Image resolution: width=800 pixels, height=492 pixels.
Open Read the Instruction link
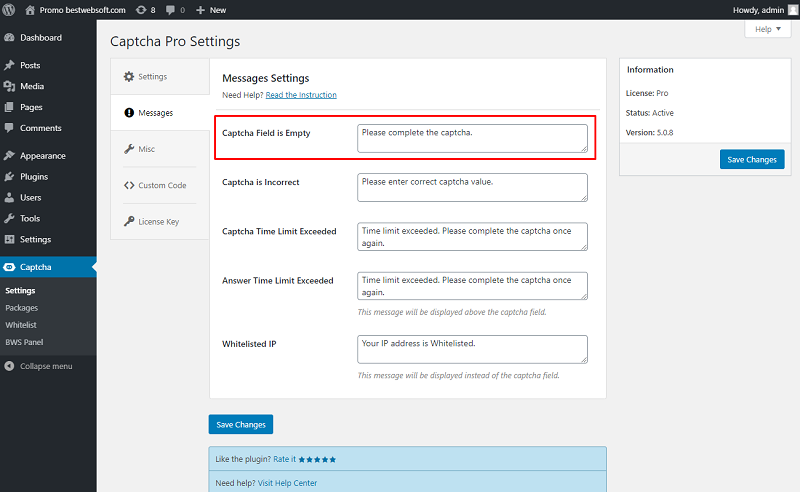[x=301, y=95]
